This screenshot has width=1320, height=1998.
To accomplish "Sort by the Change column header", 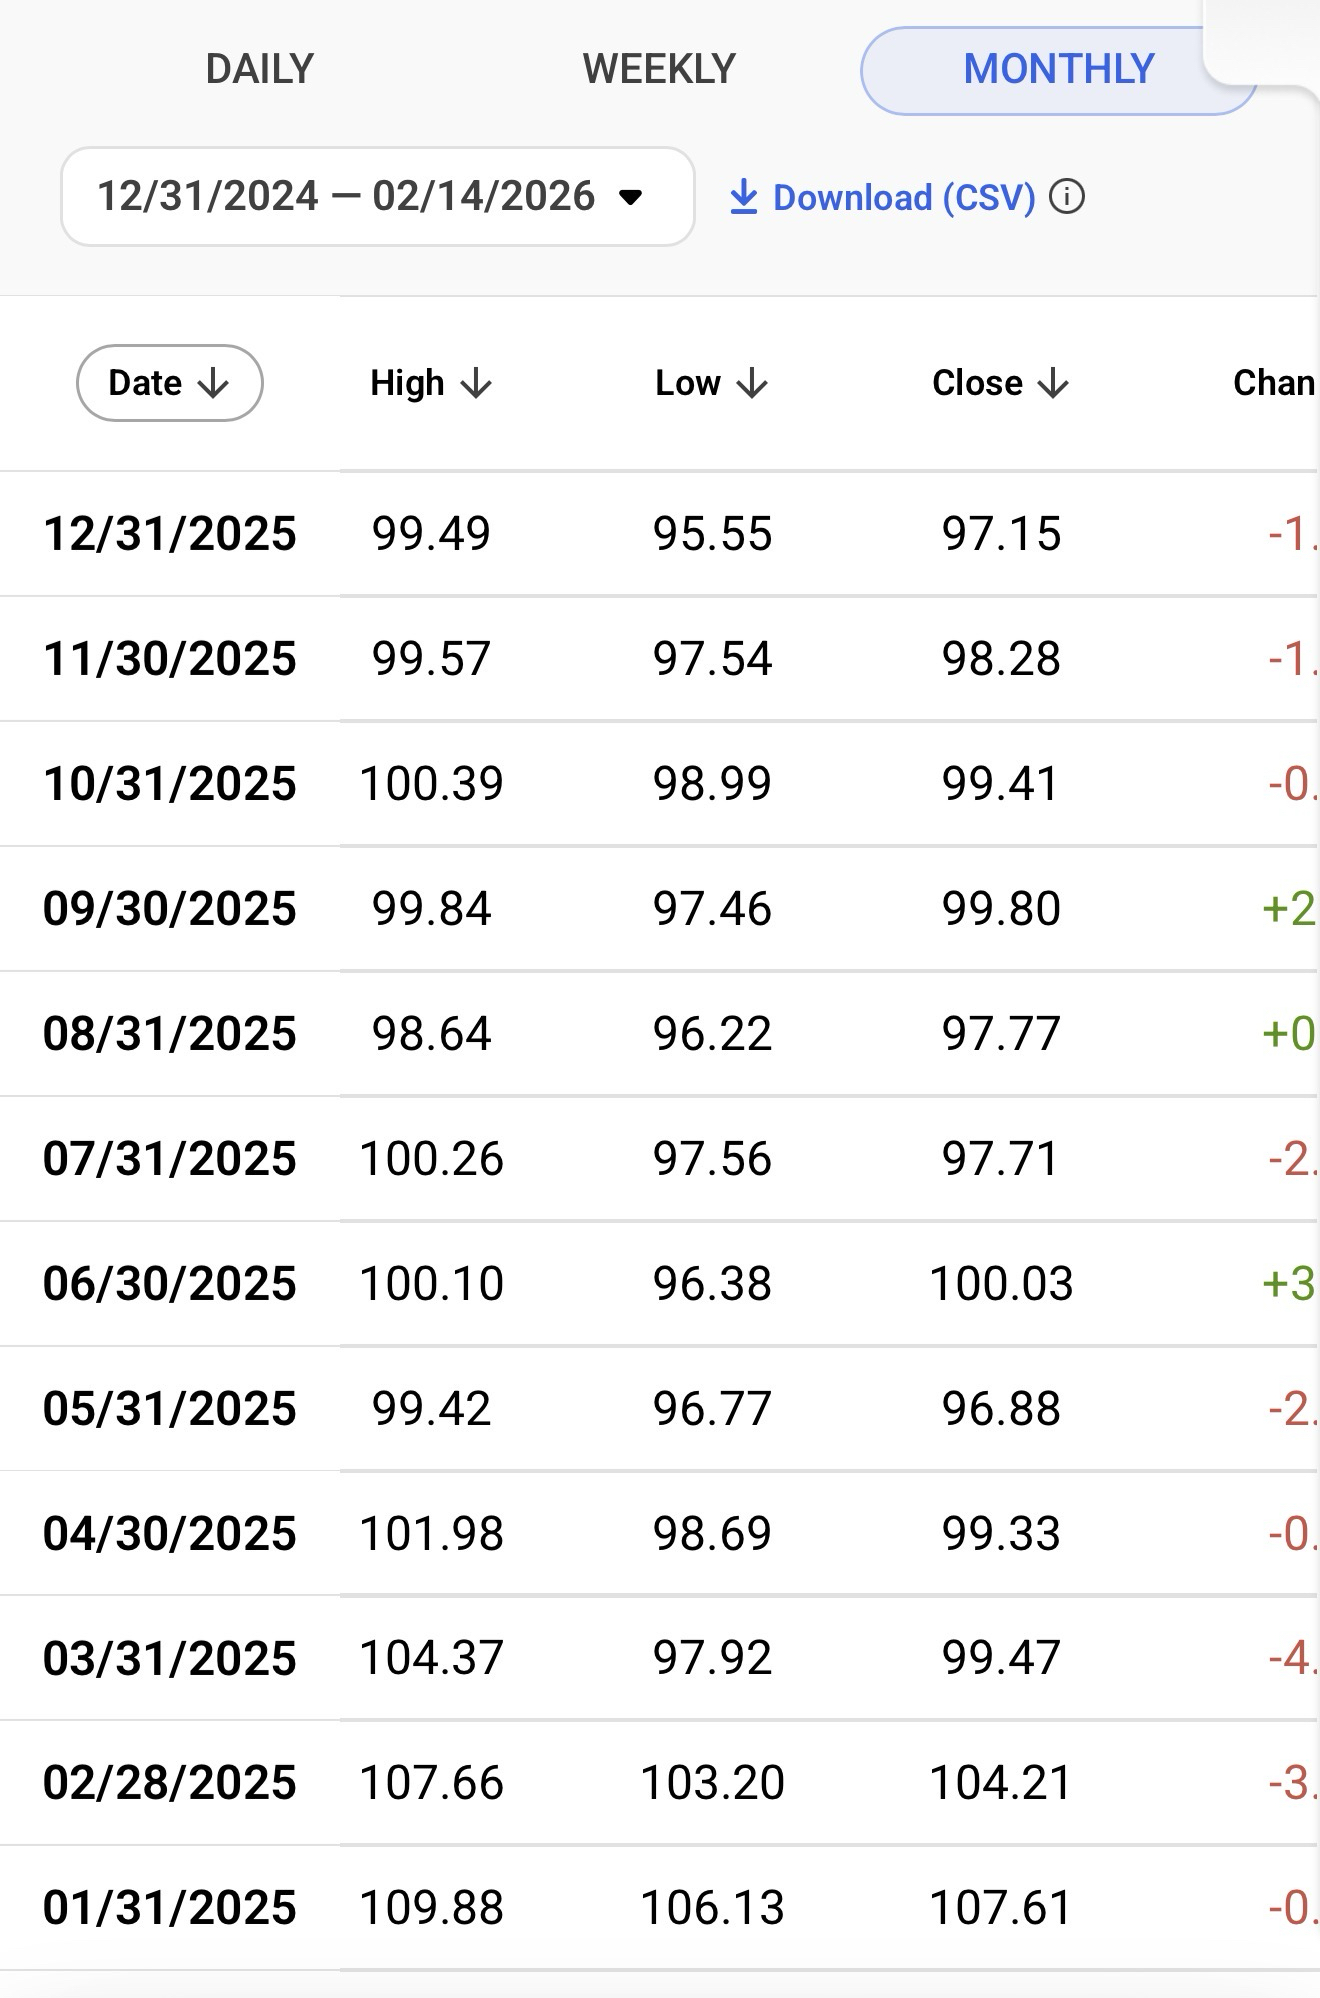I will [1272, 383].
